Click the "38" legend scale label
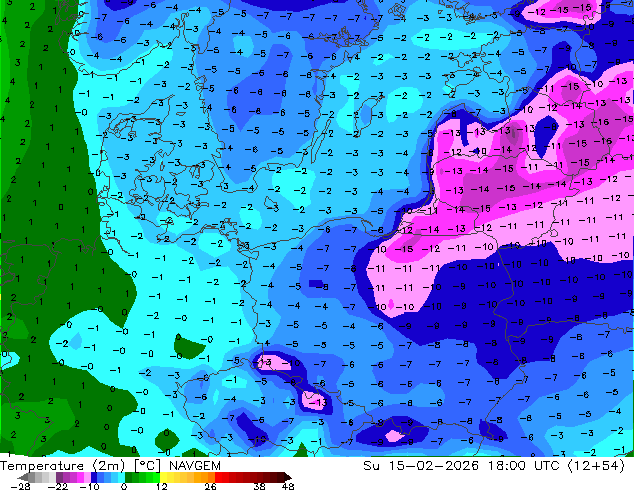 260,486
